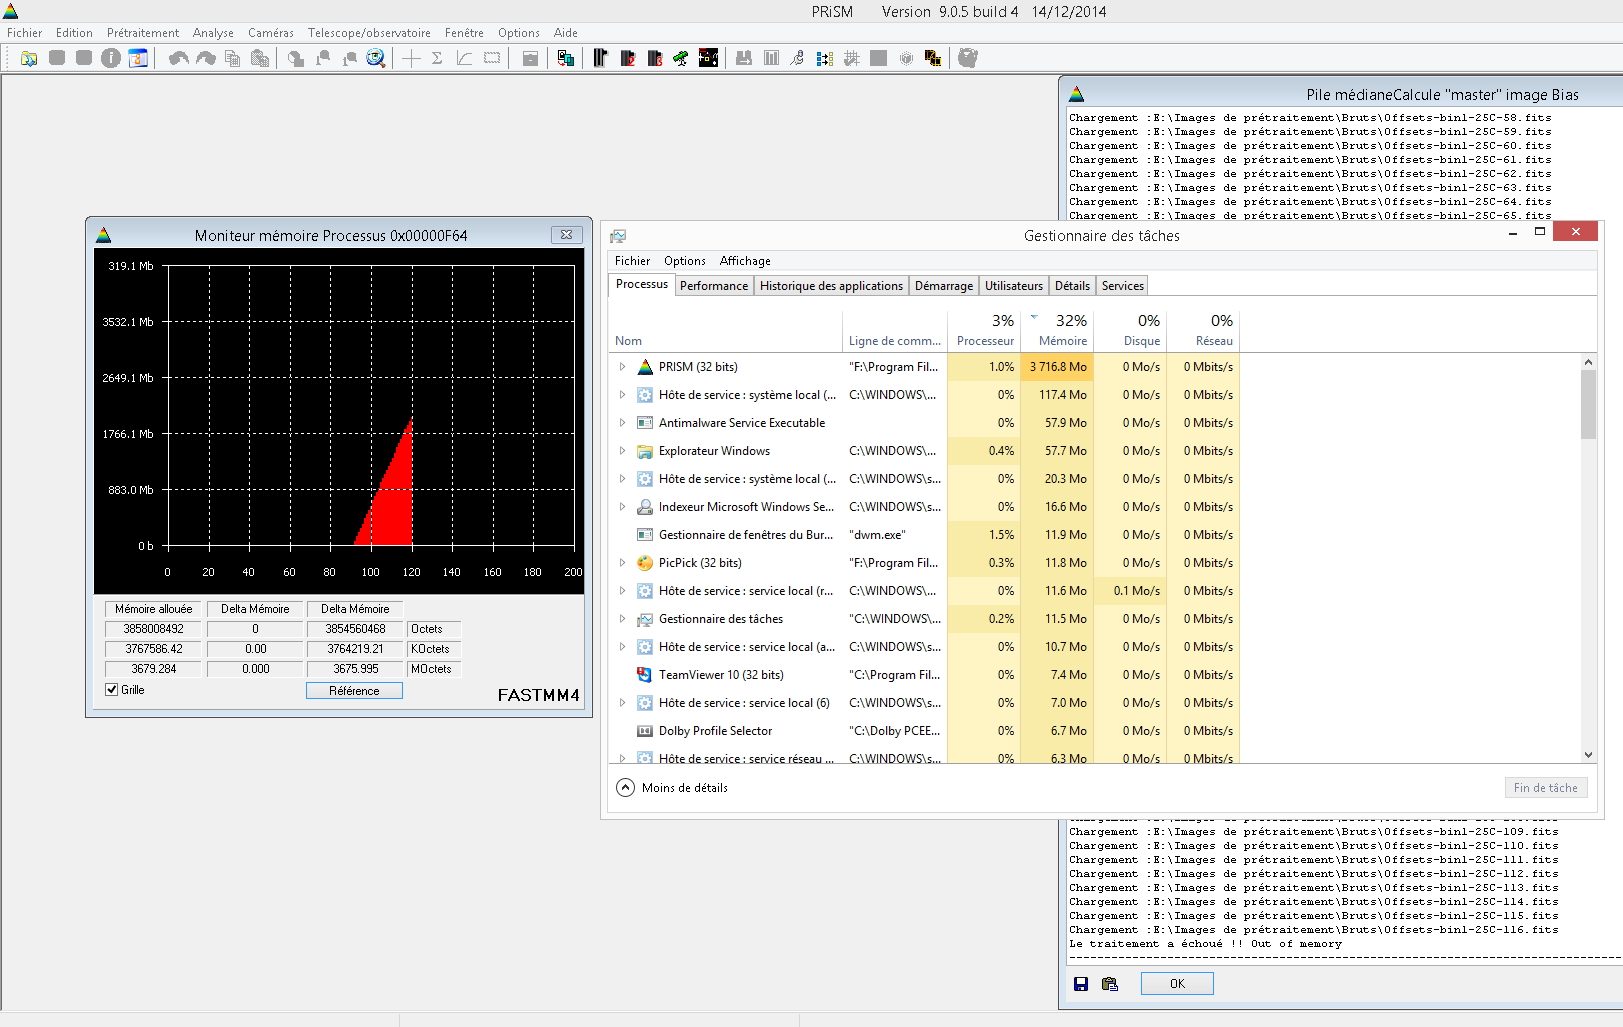Image resolution: width=1623 pixels, height=1027 pixels.
Task: Click OK in the Pile médiane window
Action: [1177, 984]
